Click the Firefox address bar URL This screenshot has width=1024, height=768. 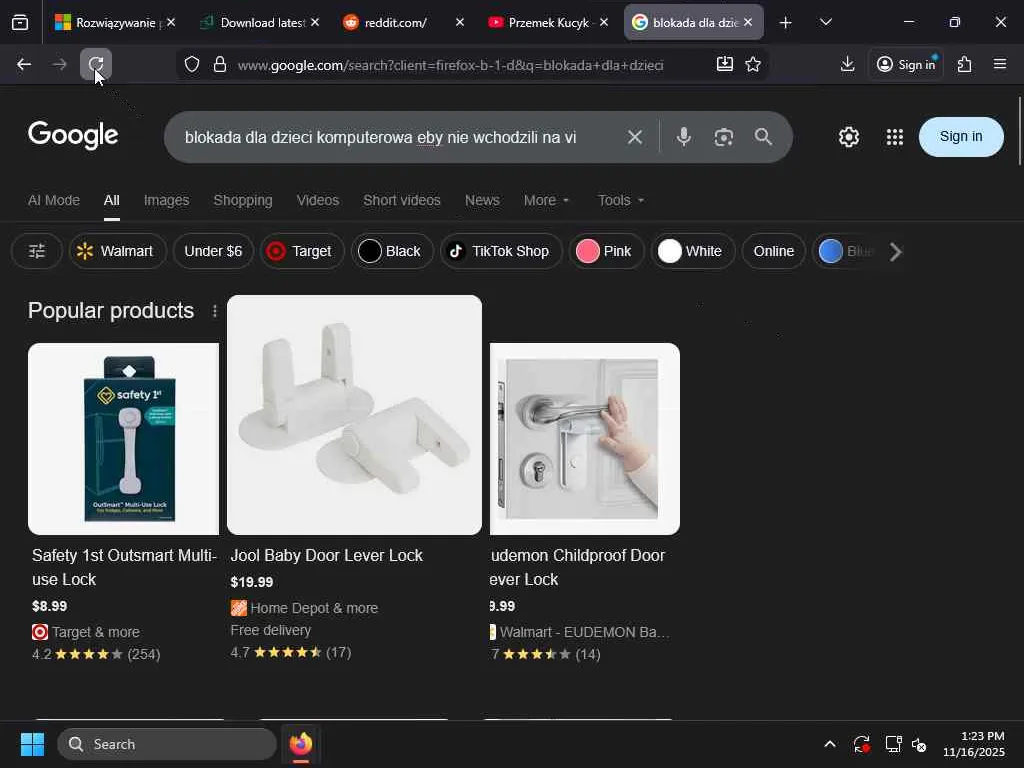click(x=451, y=65)
